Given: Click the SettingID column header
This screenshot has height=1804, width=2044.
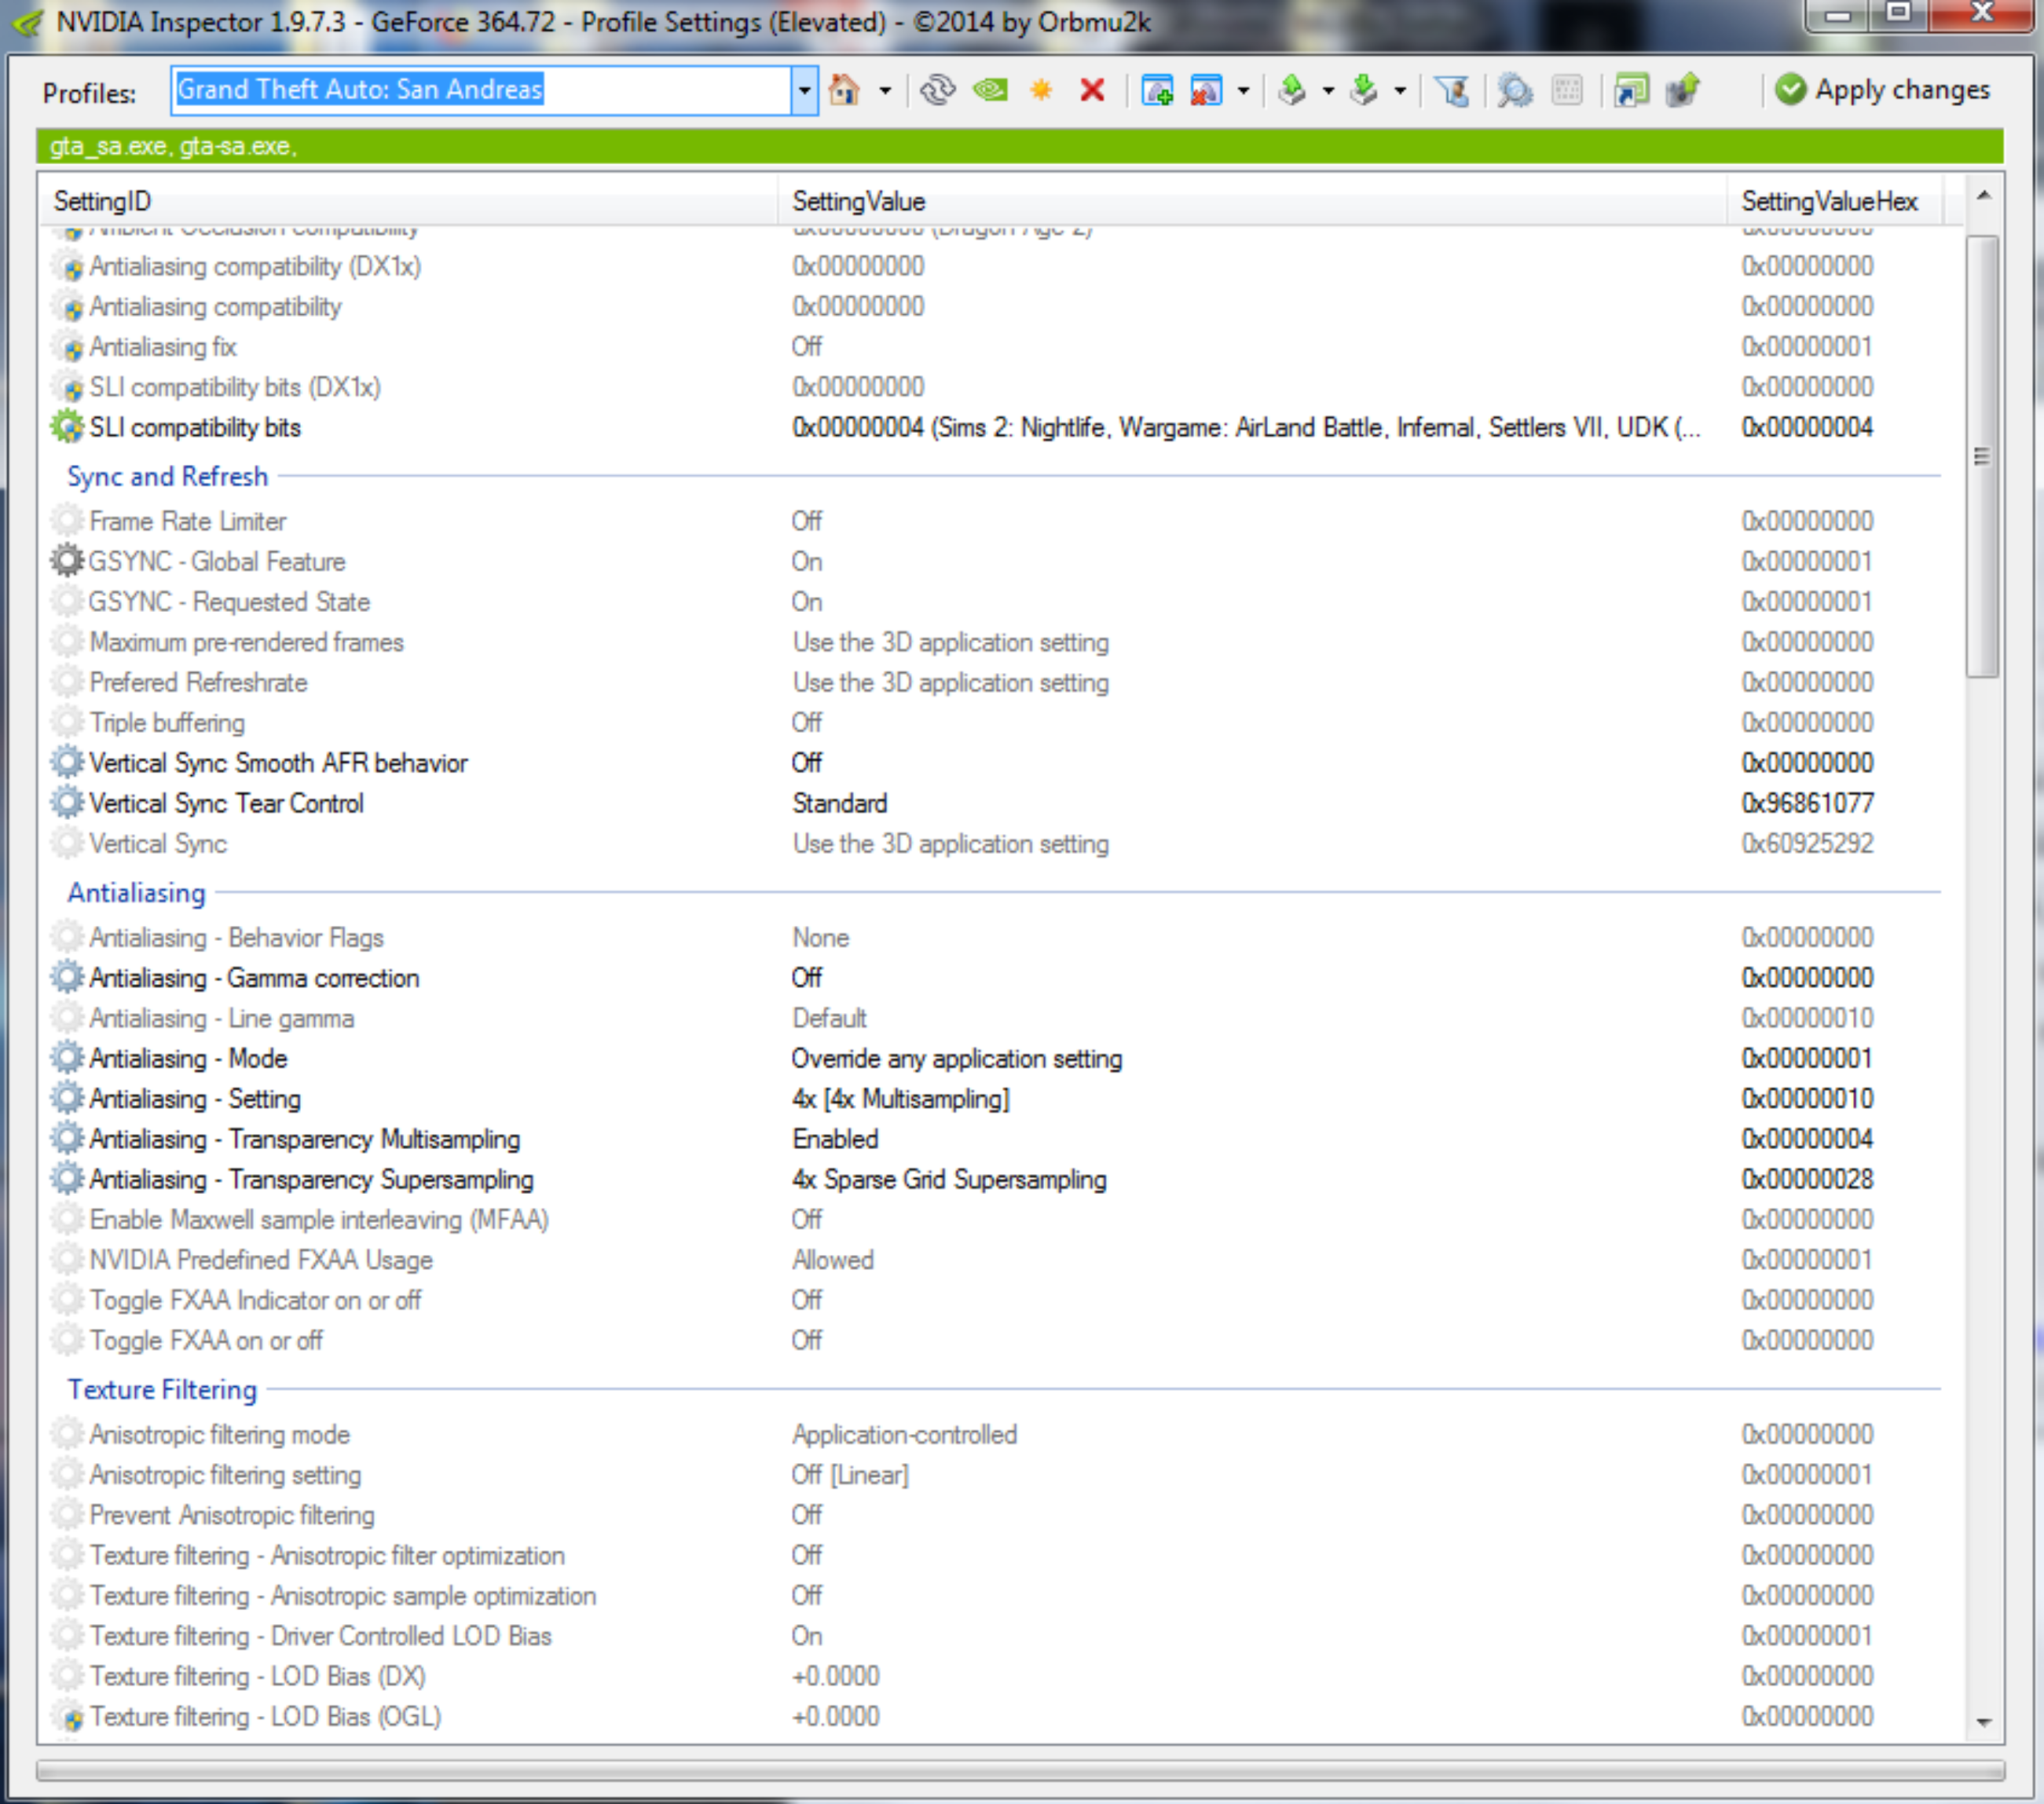Looking at the screenshot, I should [x=409, y=201].
